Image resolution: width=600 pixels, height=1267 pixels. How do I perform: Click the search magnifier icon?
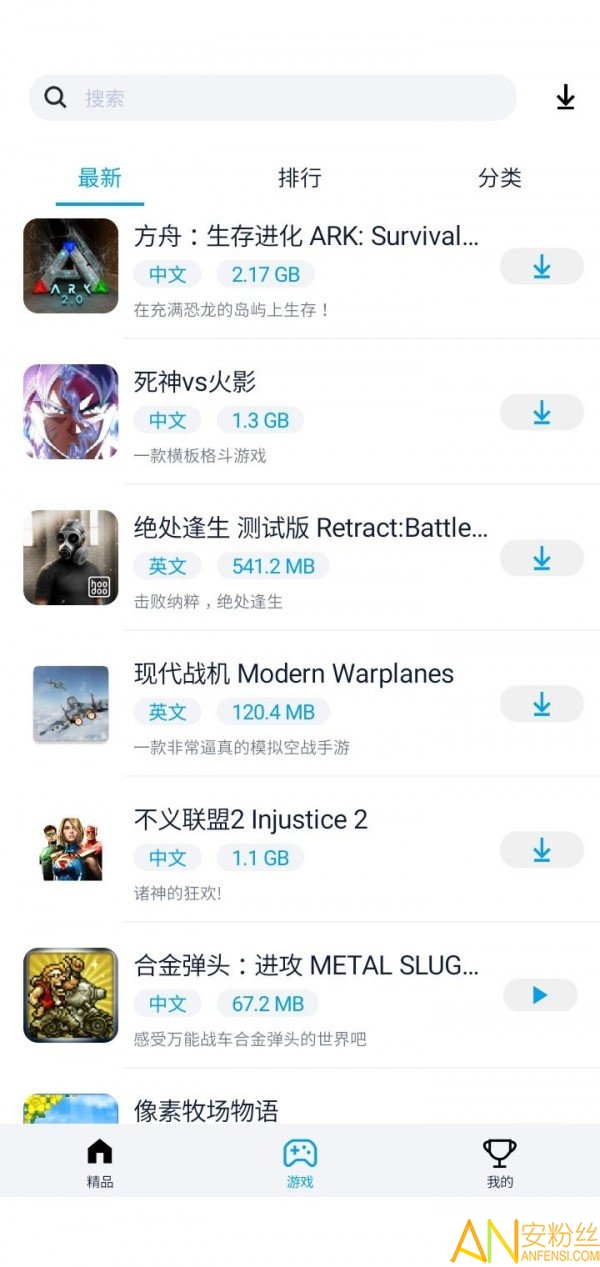pos(56,97)
